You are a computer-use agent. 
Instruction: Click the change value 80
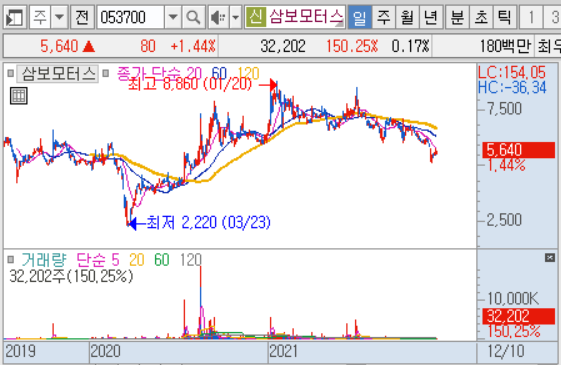tap(148, 46)
